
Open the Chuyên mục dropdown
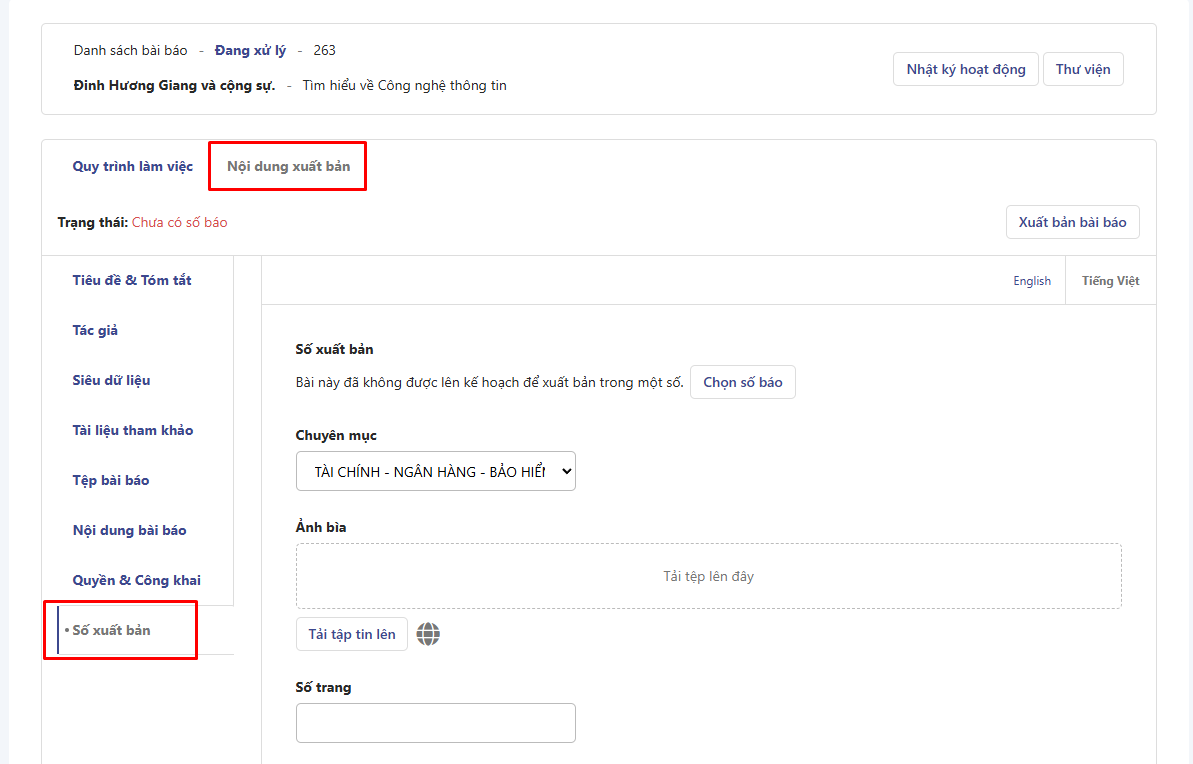(x=435, y=471)
